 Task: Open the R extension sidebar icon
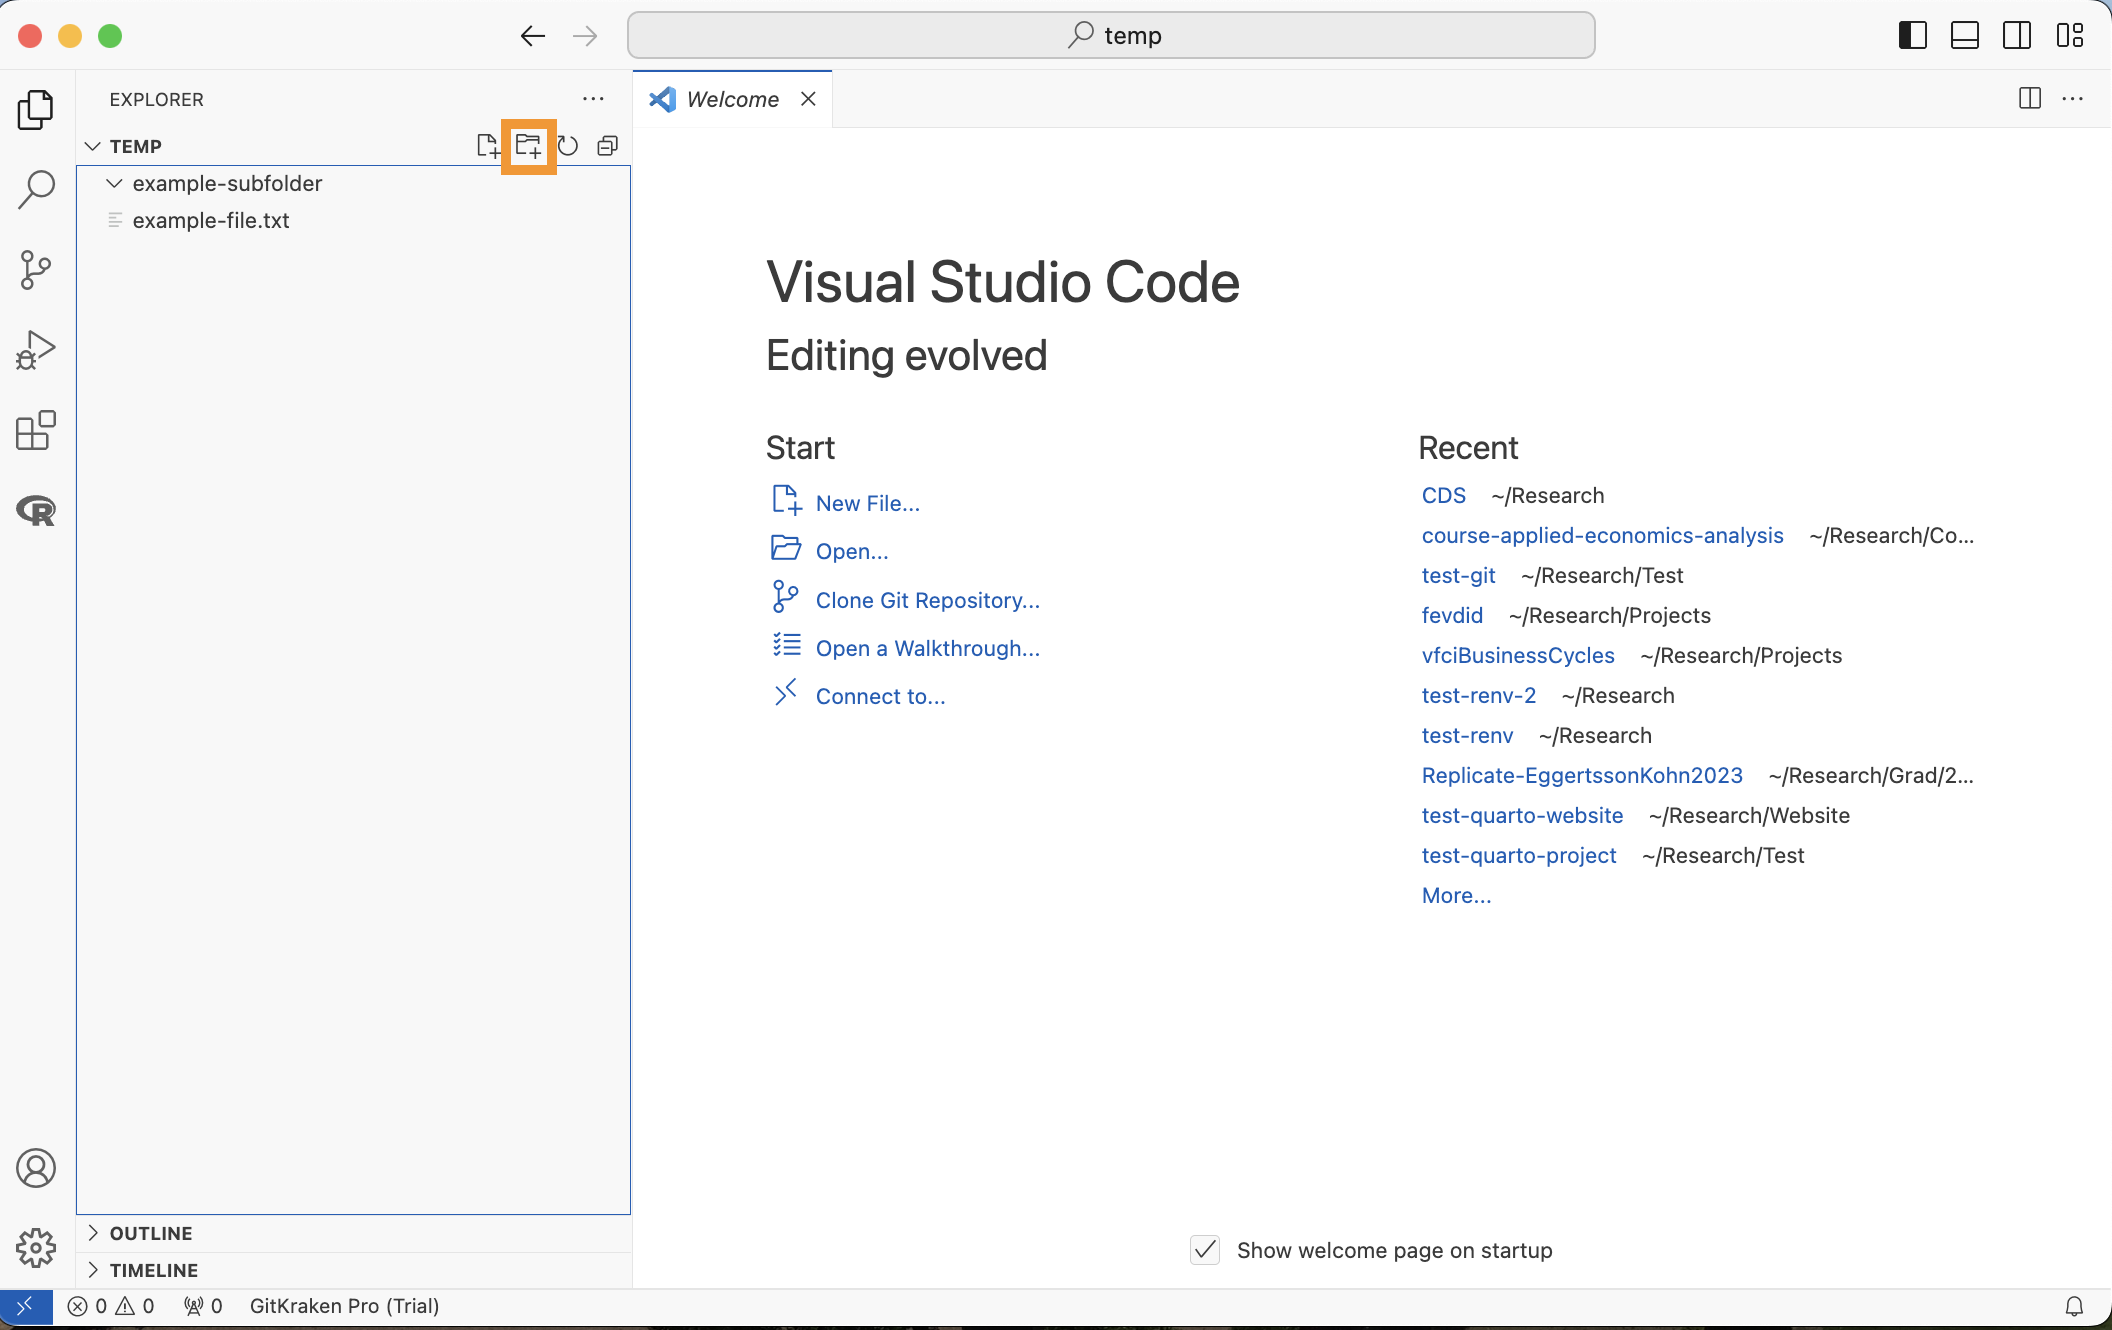click(x=37, y=511)
